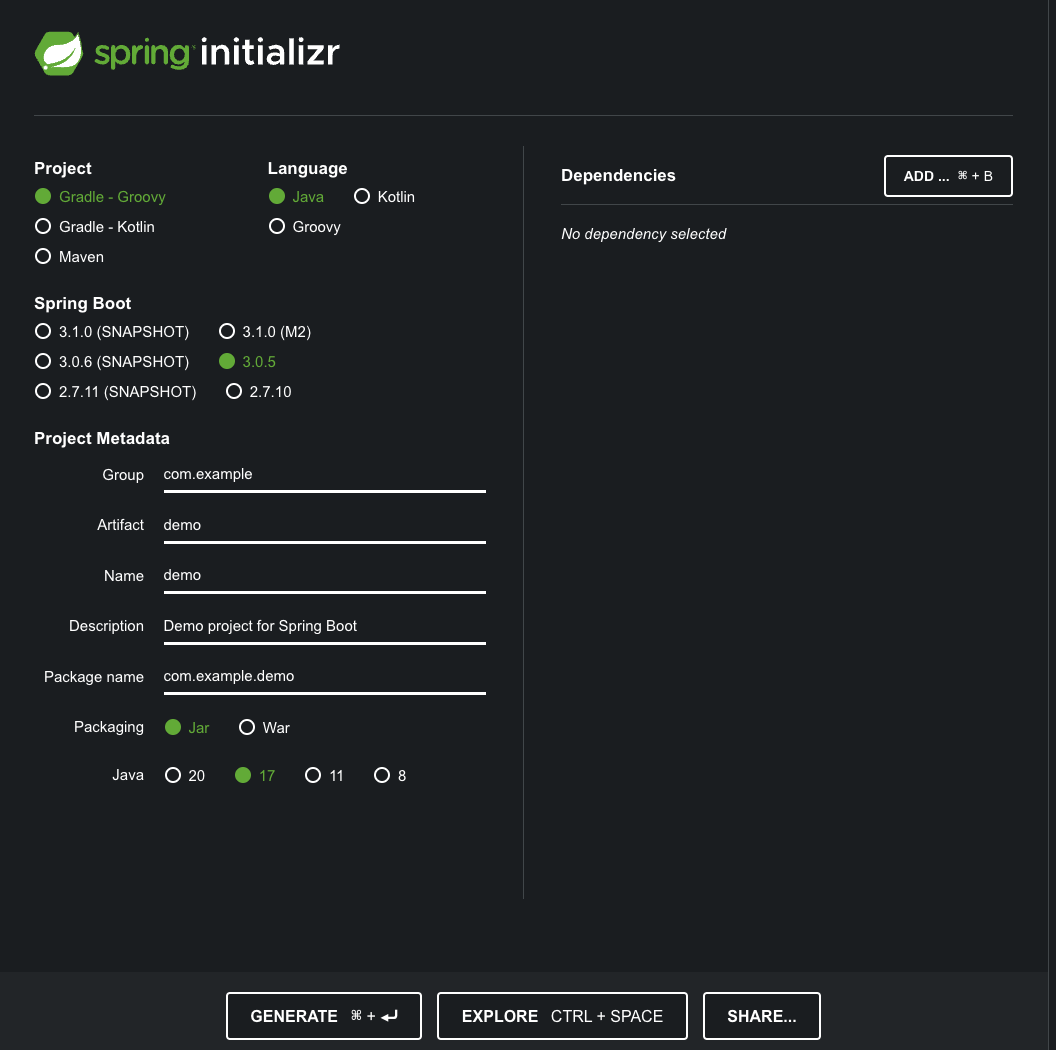Select Java version 11
The height and width of the screenshot is (1050, 1056).
pyautogui.click(x=324, y=776)
